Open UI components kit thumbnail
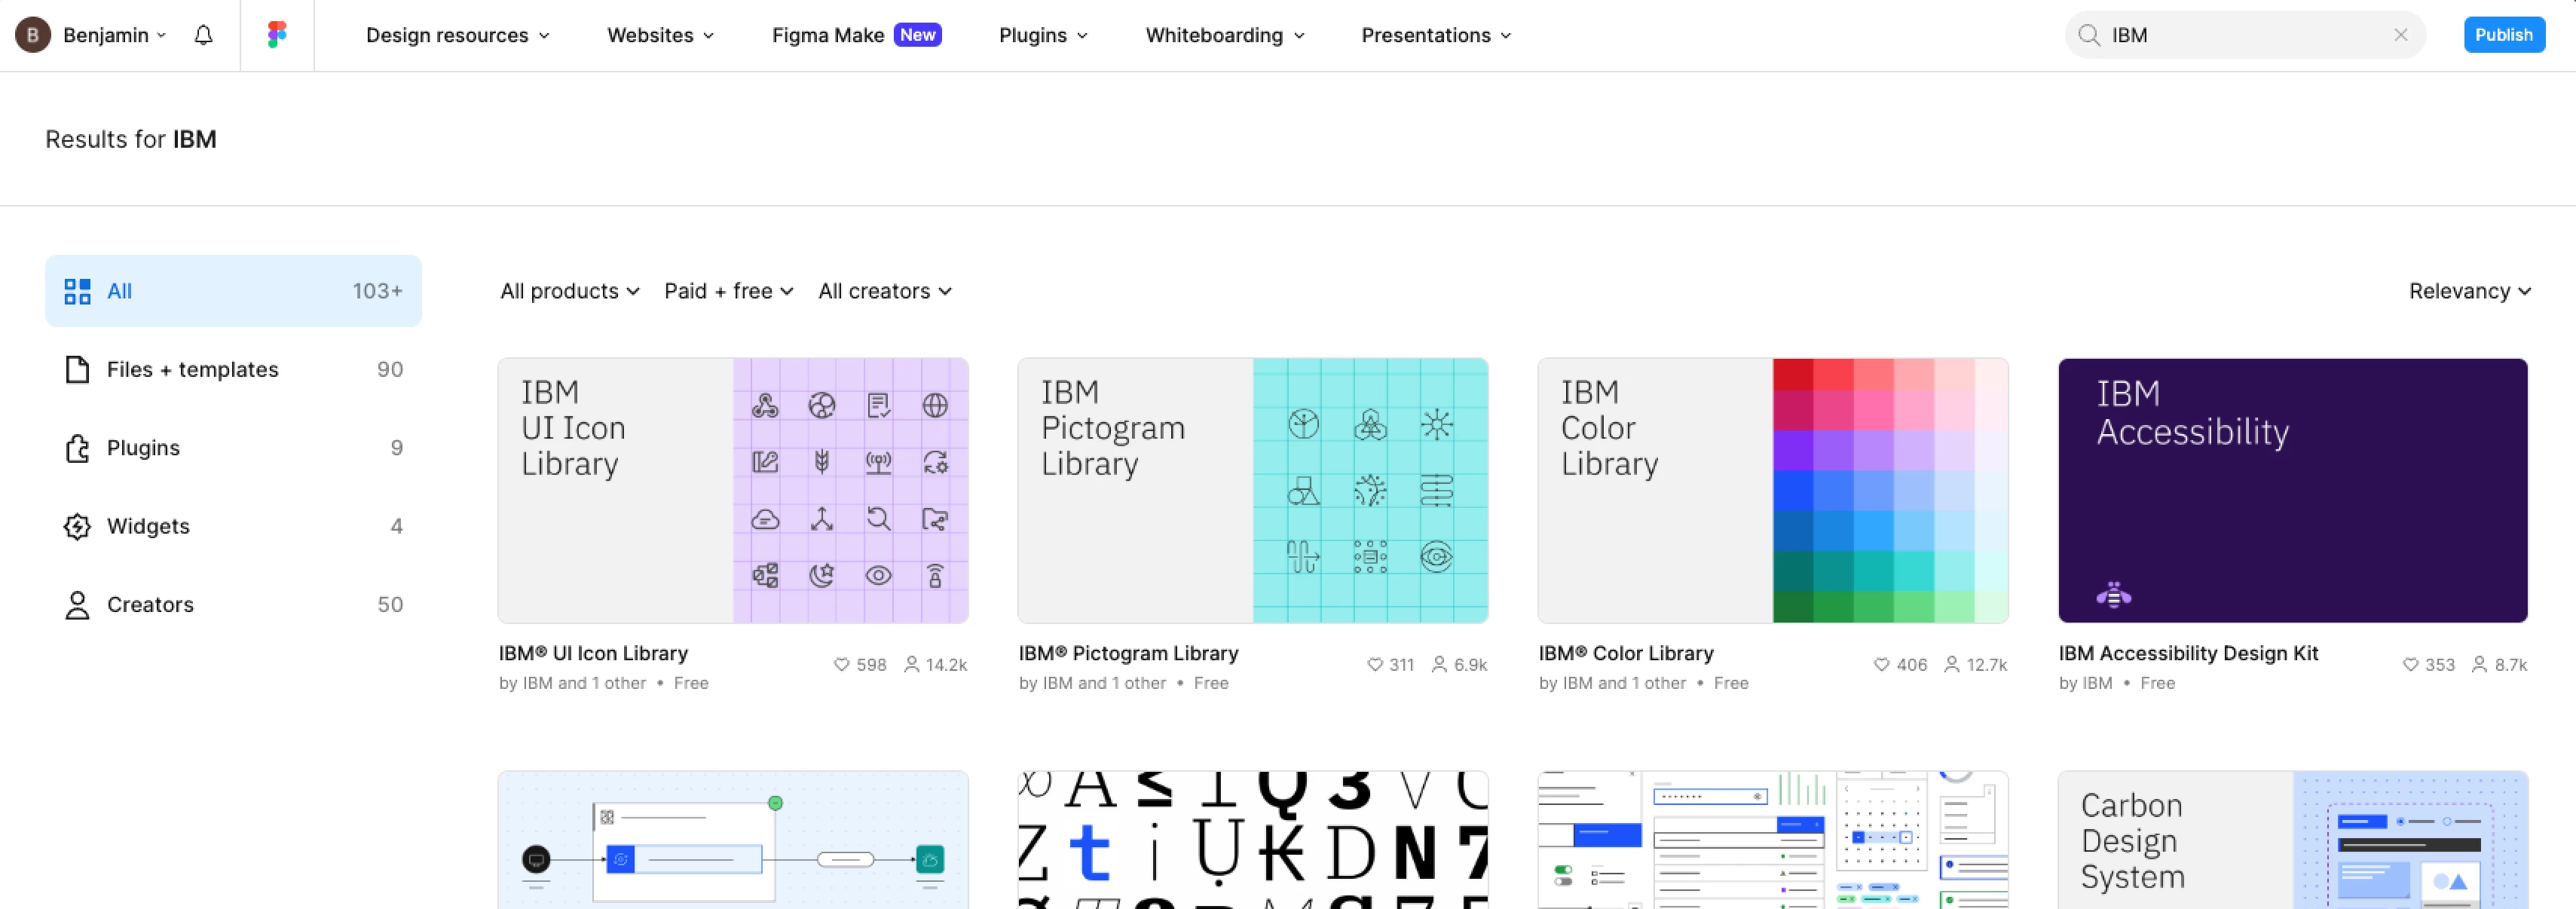The height and width of the screenshot is (909, 2576). click(x=1773, y=840)
